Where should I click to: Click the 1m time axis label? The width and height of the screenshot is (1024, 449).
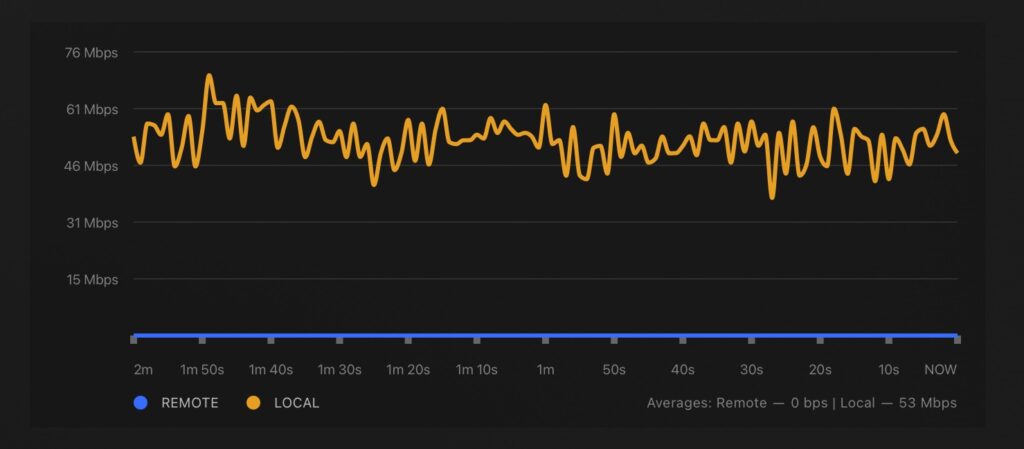pos(545,369)
